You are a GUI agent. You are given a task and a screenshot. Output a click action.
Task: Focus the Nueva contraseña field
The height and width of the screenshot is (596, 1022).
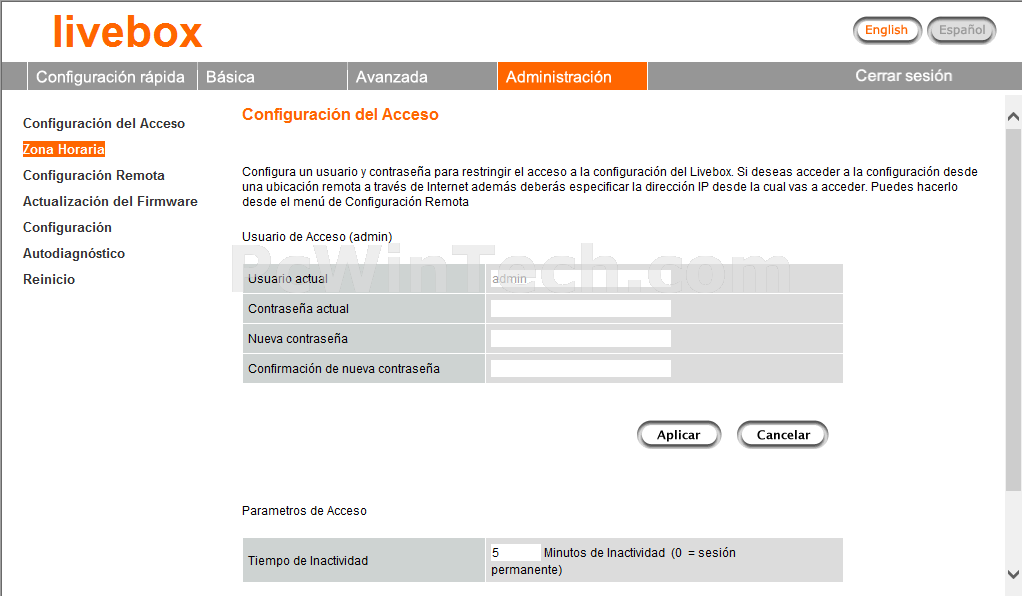tap(581, 338)
